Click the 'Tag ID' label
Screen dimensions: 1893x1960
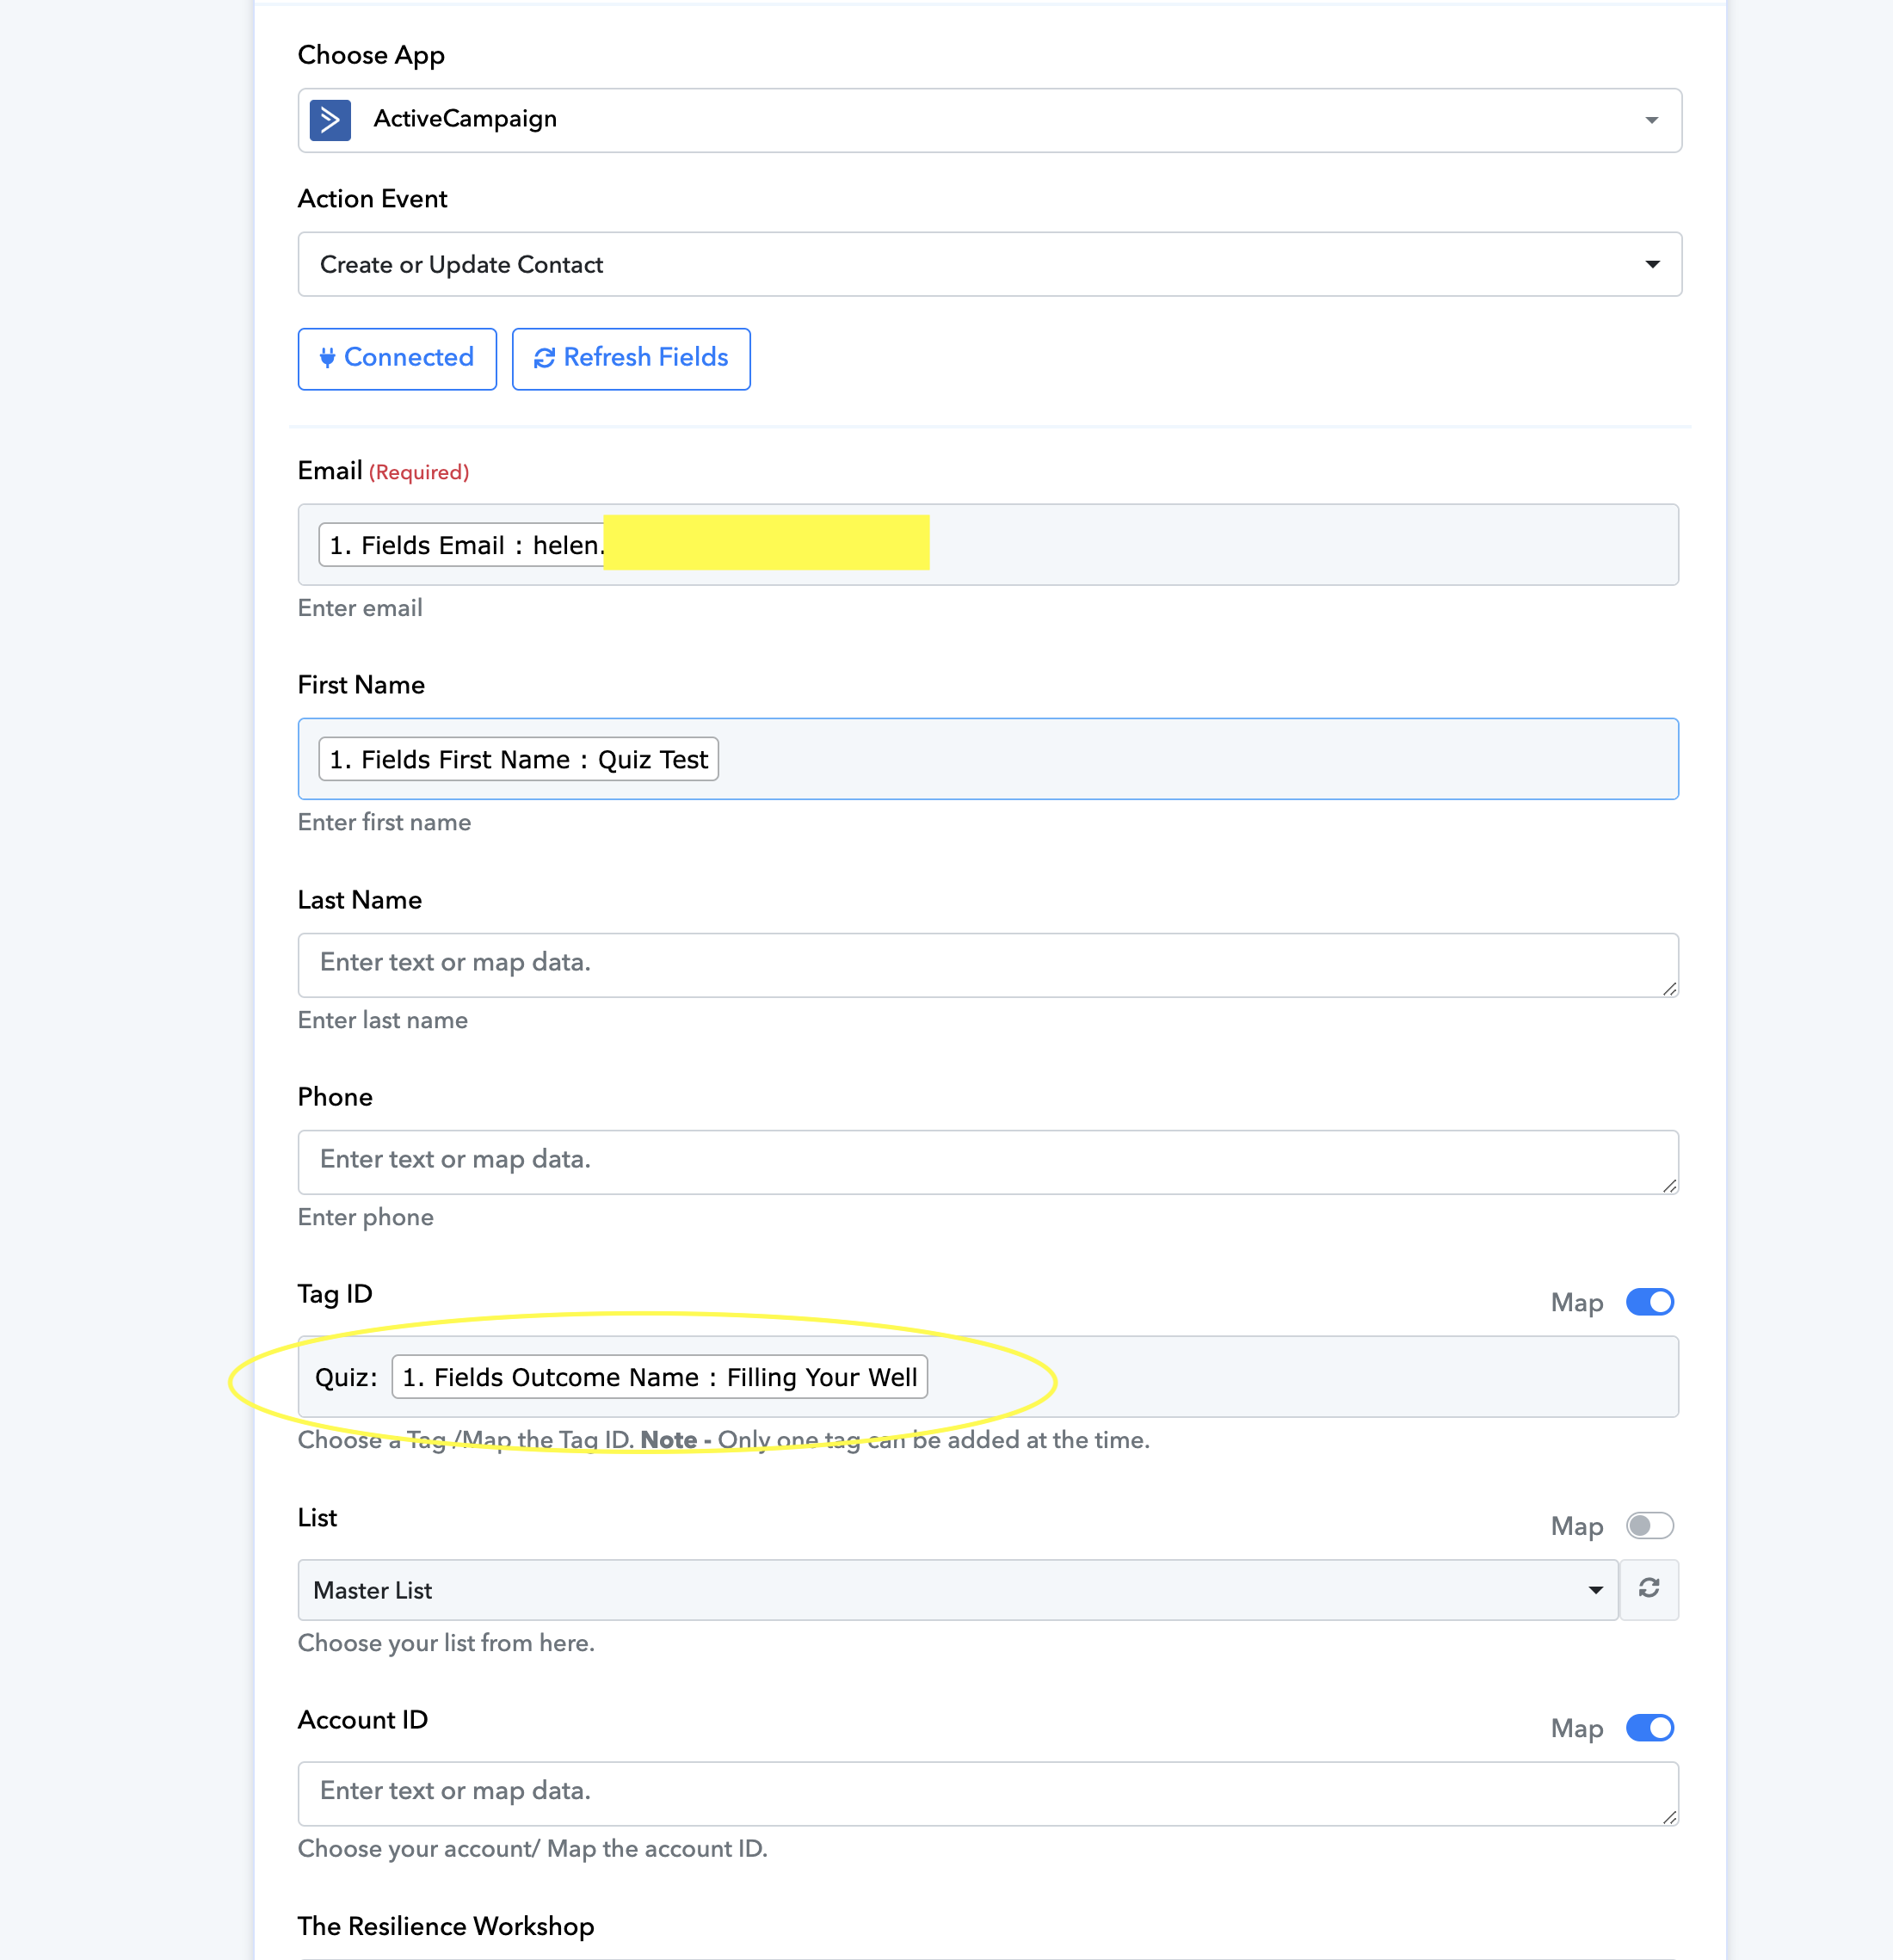tap(335, 1294)
